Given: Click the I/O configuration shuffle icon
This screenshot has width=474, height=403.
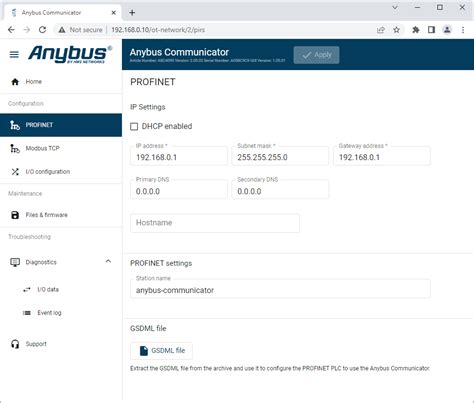Looking at the screenshot, I should (x=15, y=172).
